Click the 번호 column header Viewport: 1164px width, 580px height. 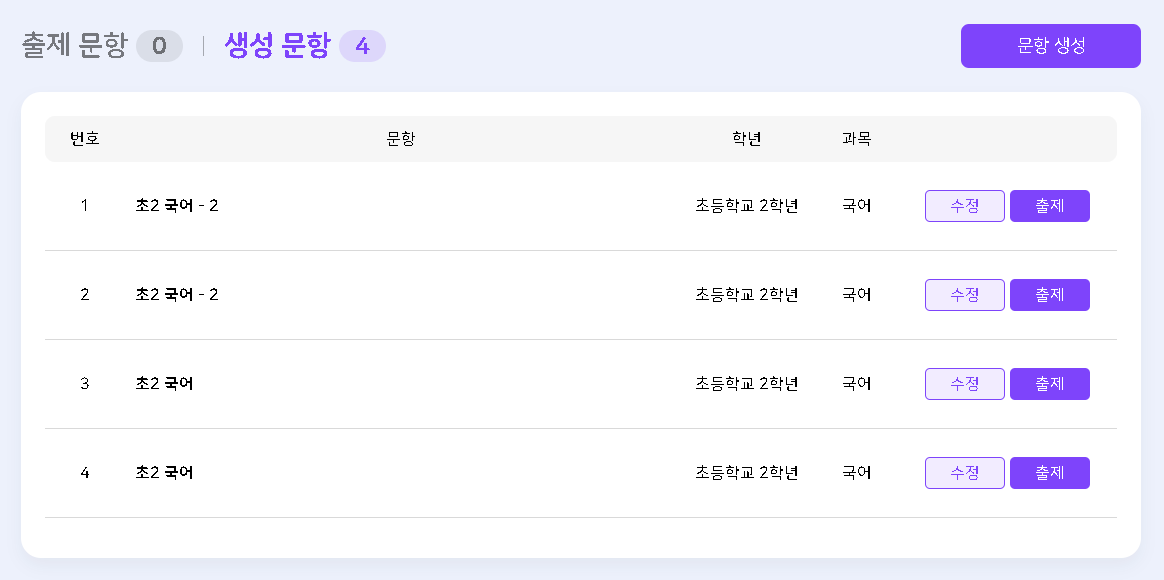(x=84, y=139)
